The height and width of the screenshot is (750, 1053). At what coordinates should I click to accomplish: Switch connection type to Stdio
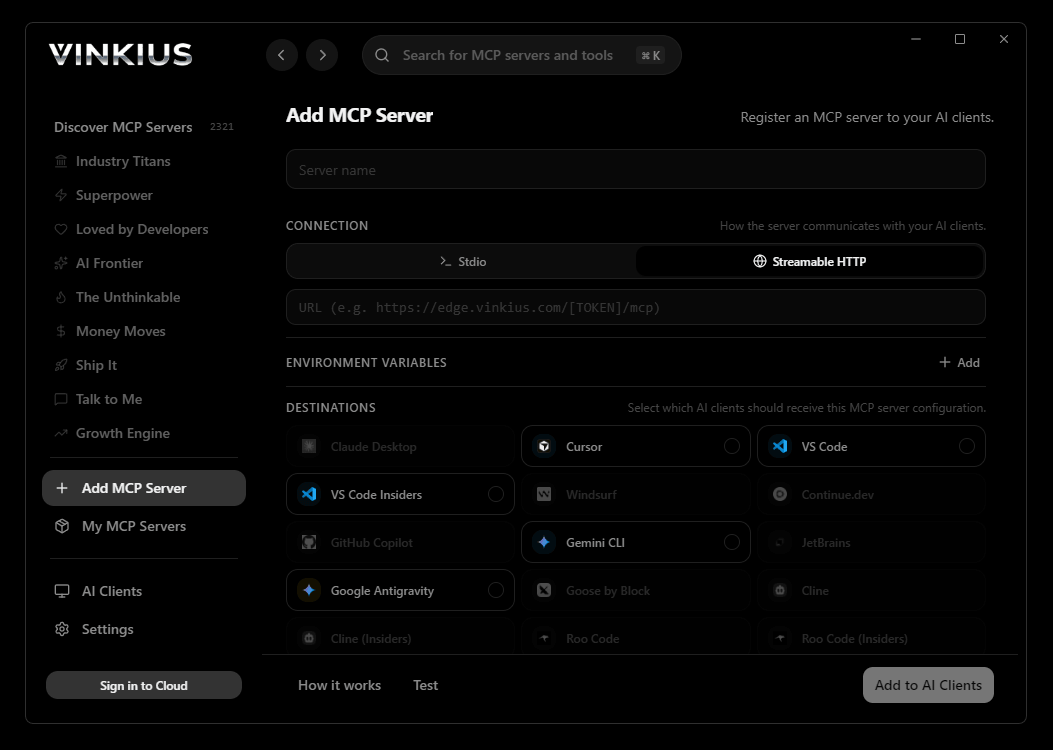462,261
